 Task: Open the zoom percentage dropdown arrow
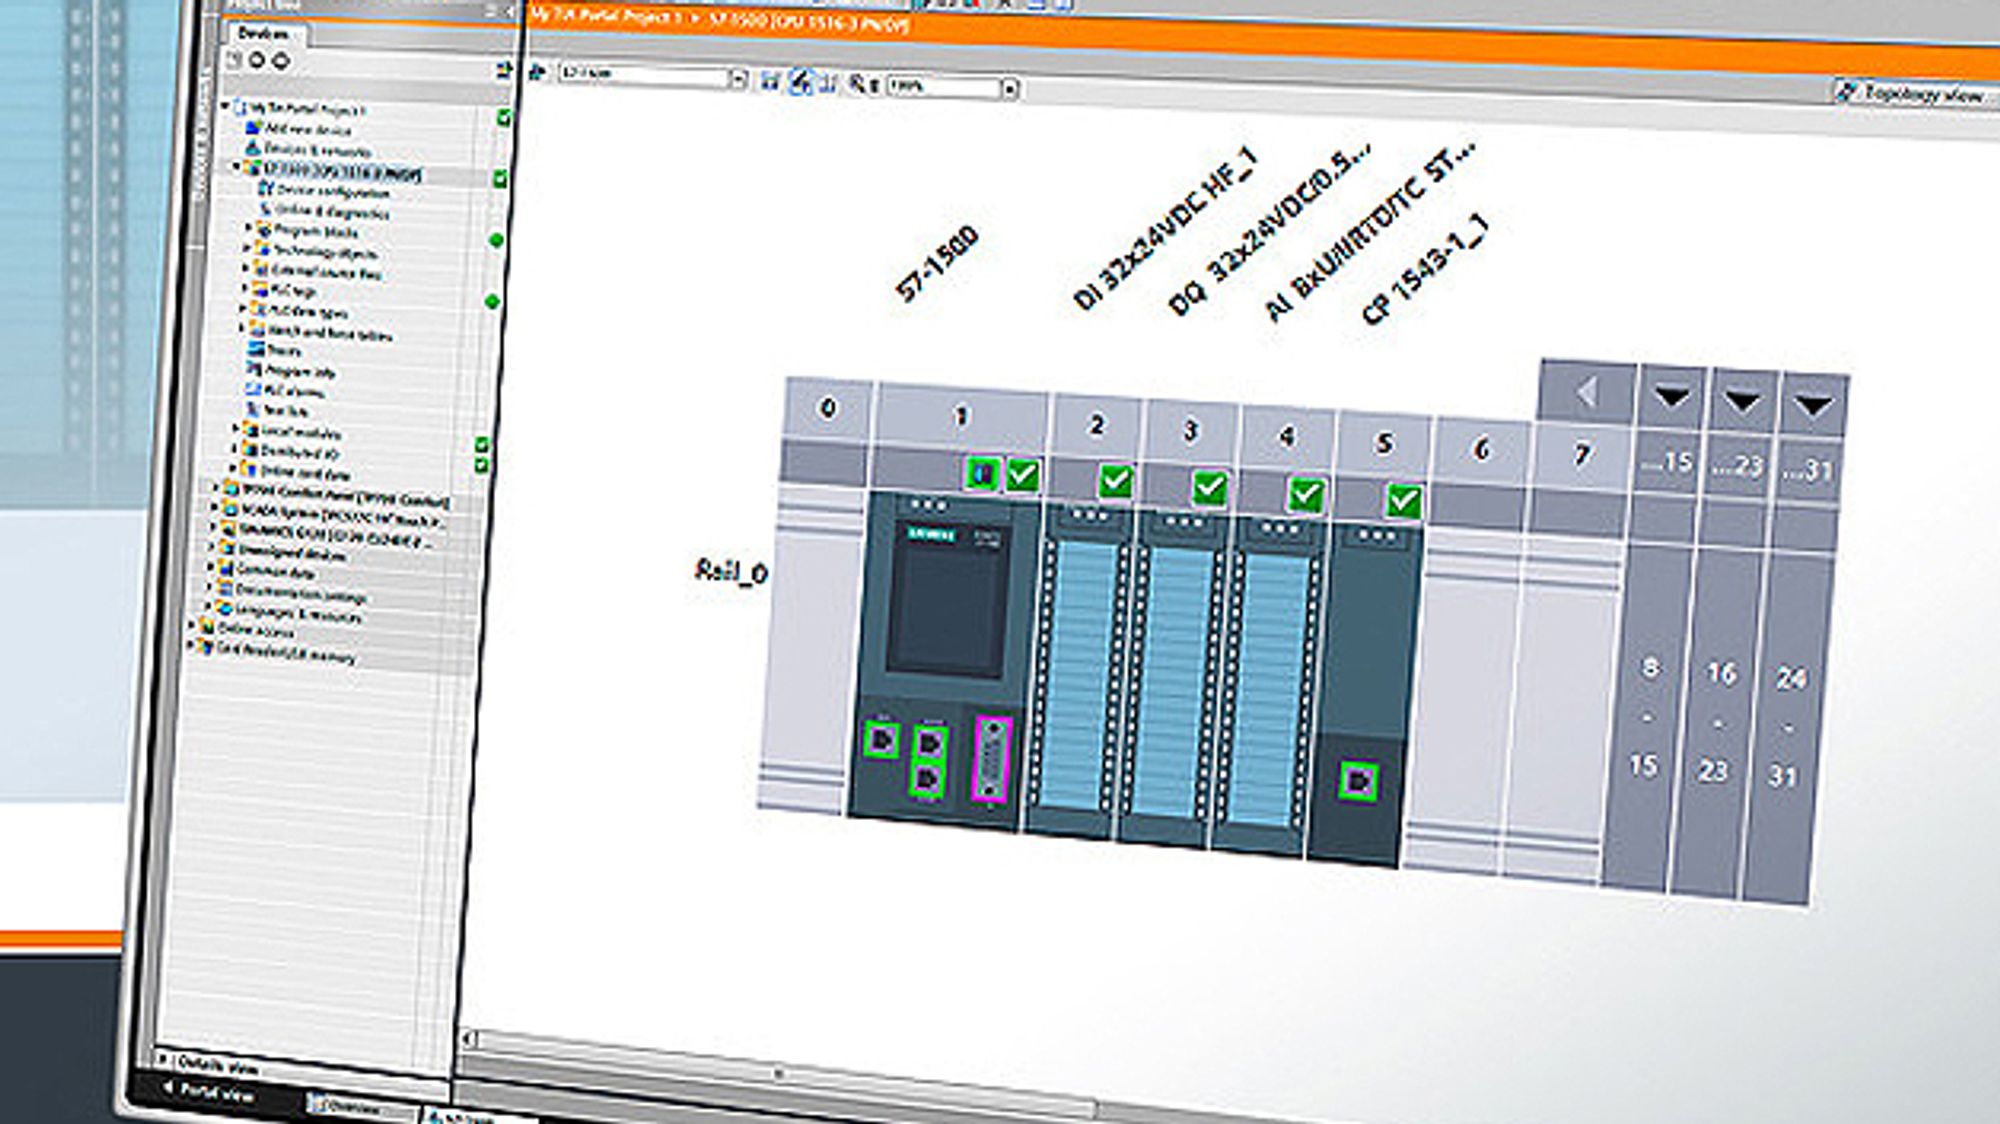(1010, 89)
